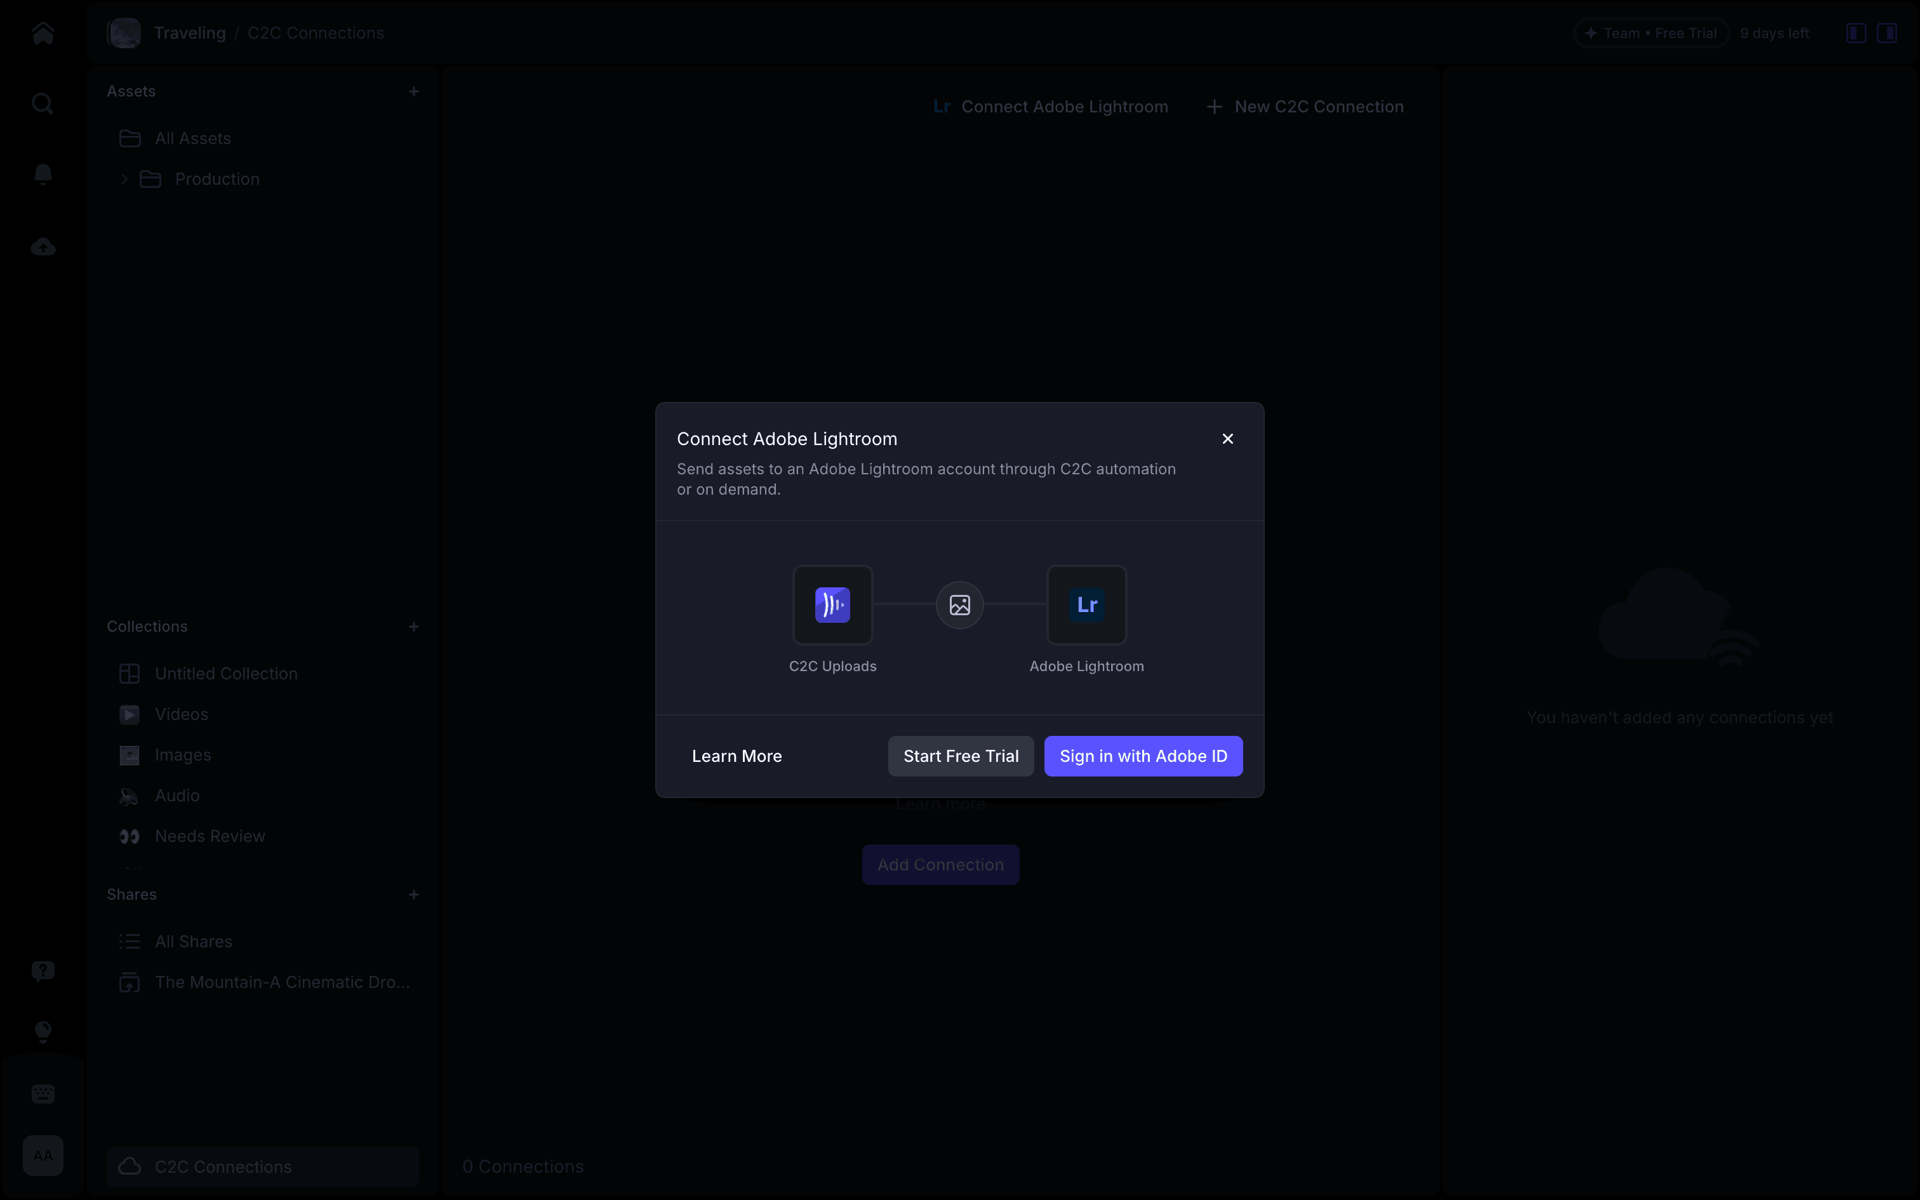Click the 0 Connections status text
This screenshot has height=1200, width=1920.
523,1167
